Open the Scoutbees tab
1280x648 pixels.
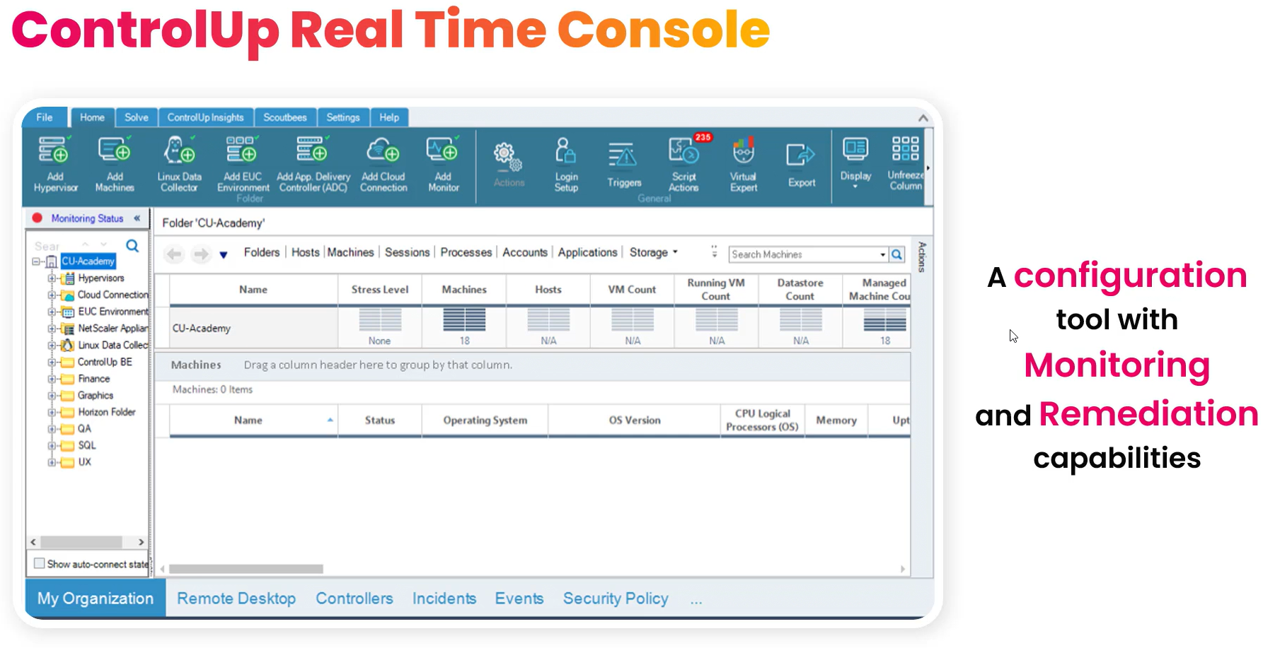285,117
